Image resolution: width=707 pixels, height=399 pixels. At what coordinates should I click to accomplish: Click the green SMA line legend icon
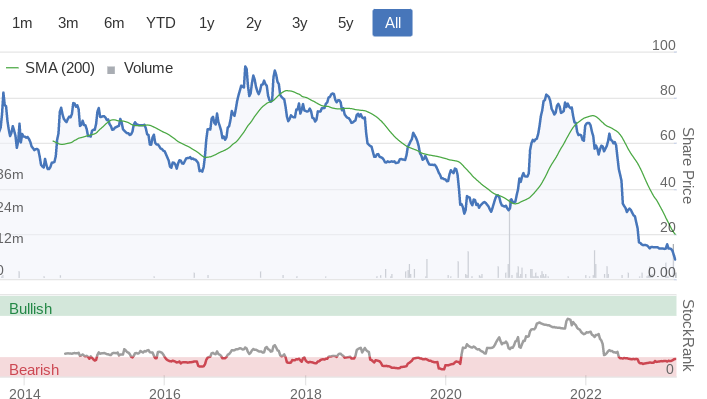[12, 68]
